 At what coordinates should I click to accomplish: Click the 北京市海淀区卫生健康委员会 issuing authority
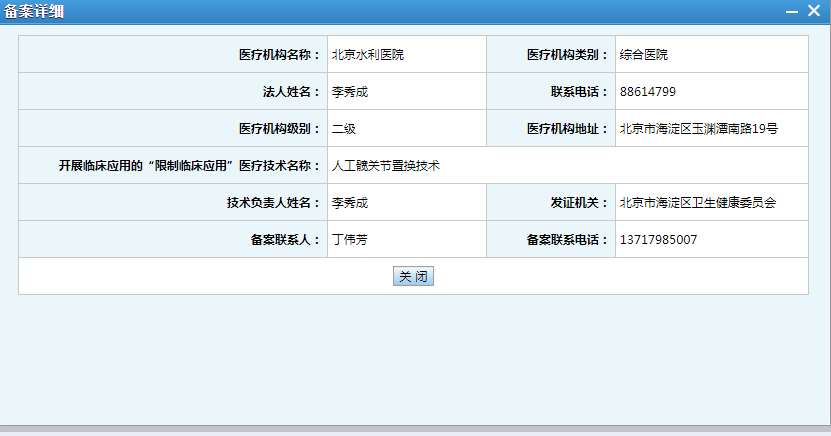click(x=697, y=203)
